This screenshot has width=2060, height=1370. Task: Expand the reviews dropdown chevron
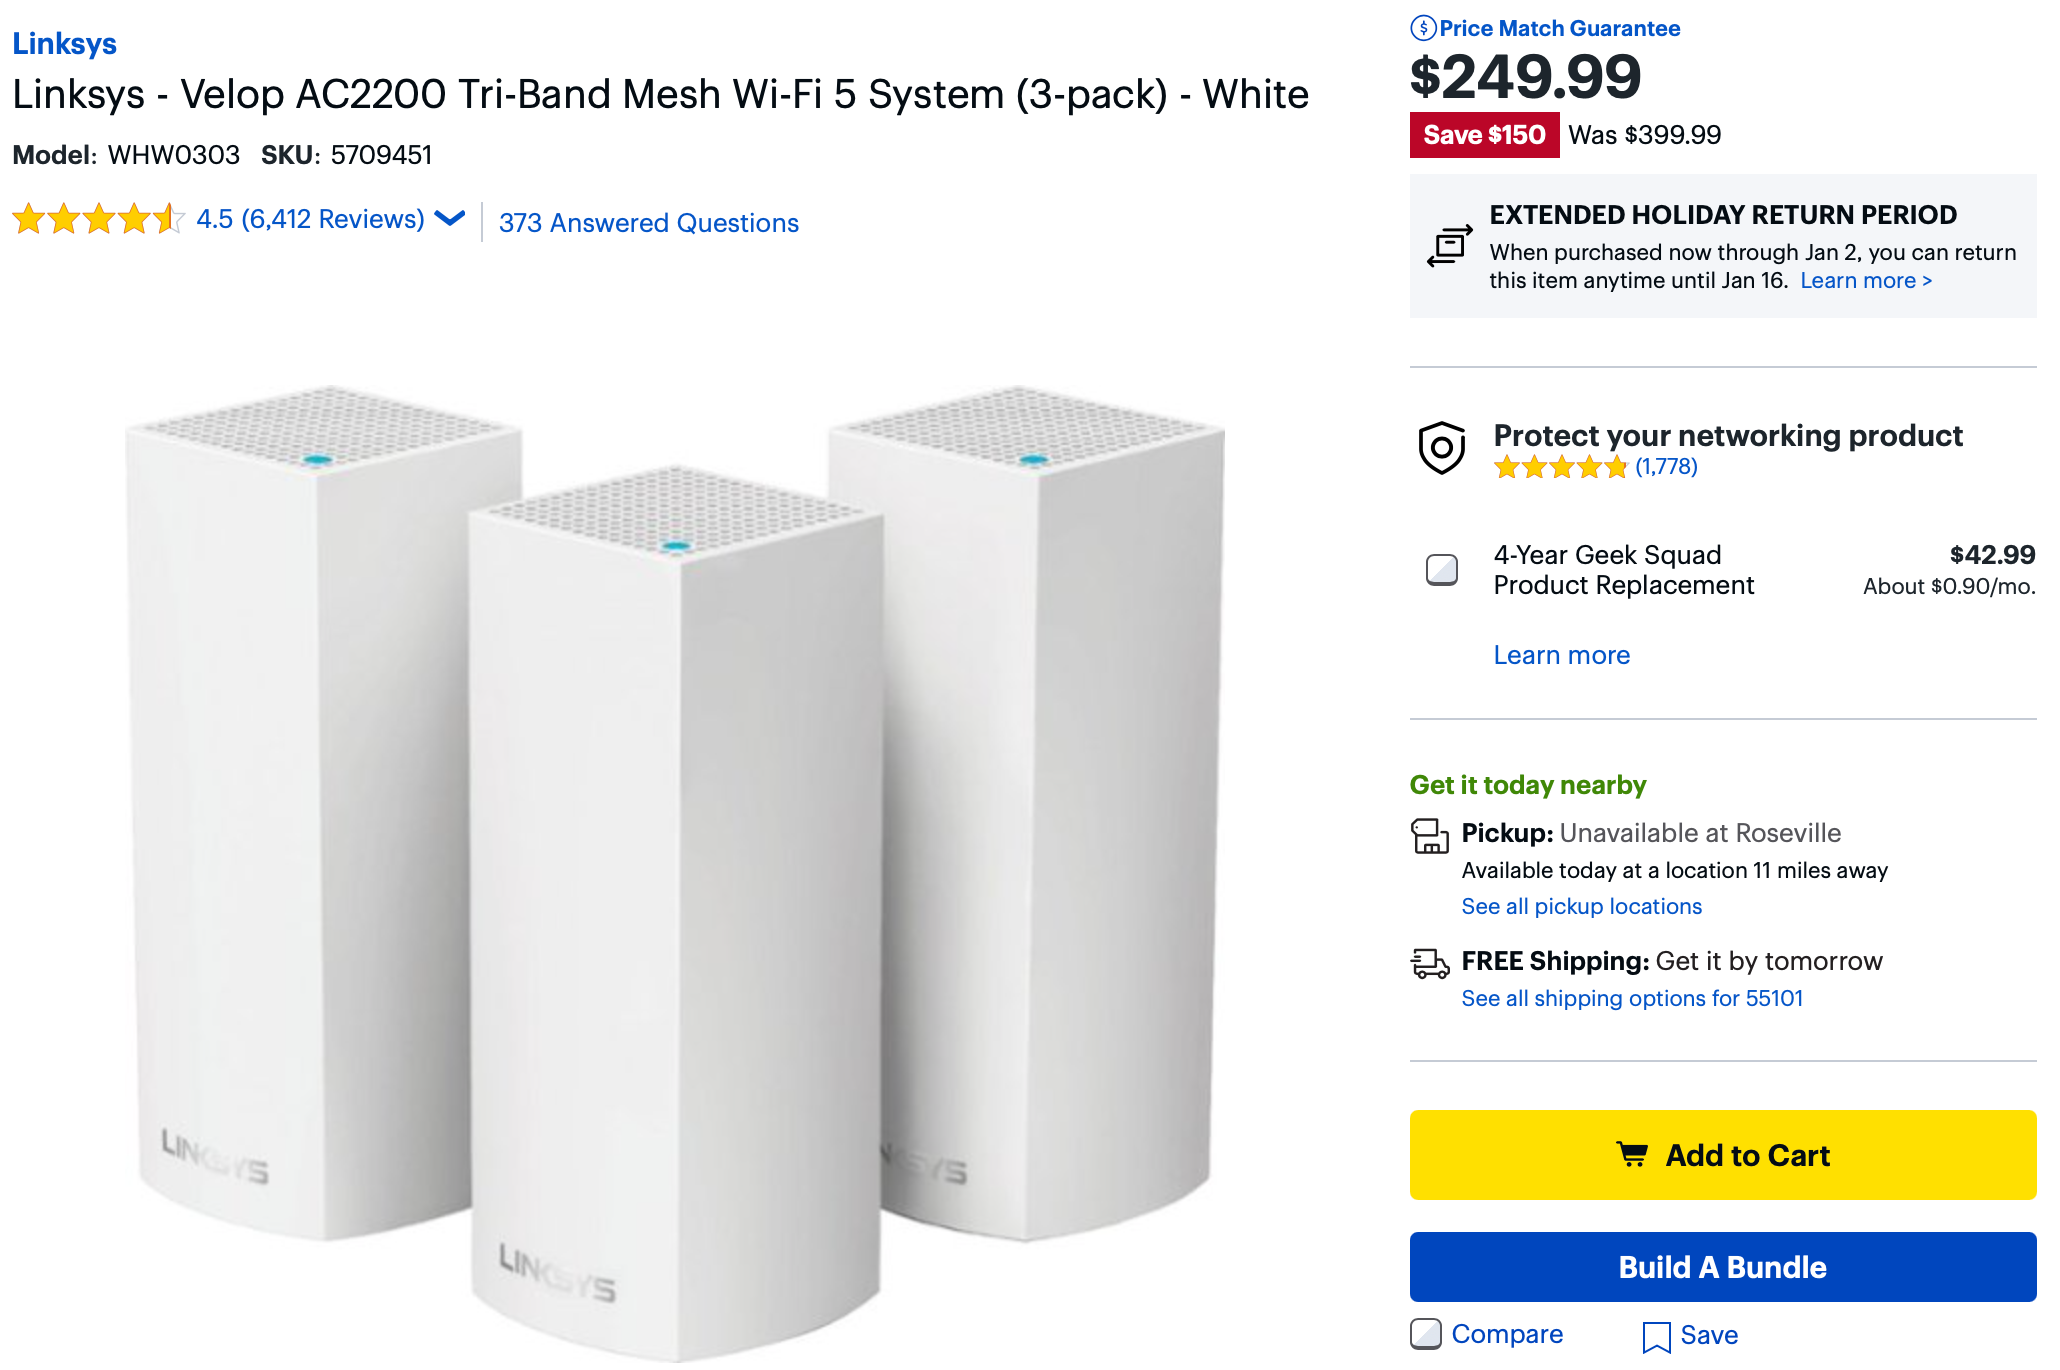click(x=449, y=218)
